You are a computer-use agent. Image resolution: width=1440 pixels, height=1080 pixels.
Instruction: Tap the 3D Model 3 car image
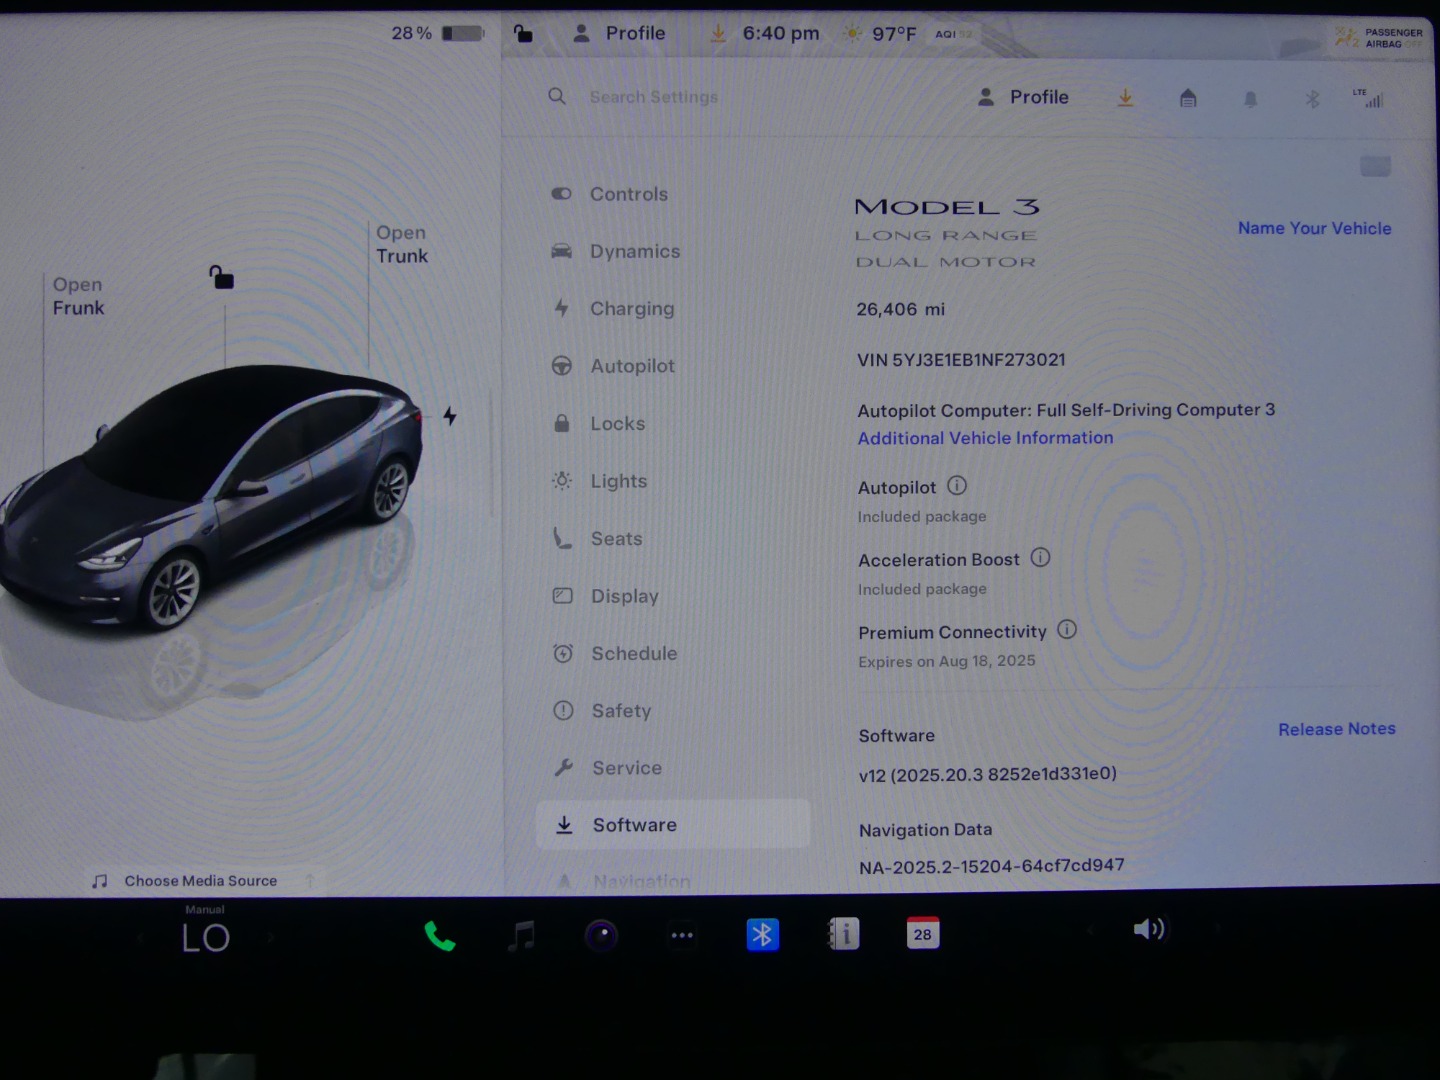point(210,500)
